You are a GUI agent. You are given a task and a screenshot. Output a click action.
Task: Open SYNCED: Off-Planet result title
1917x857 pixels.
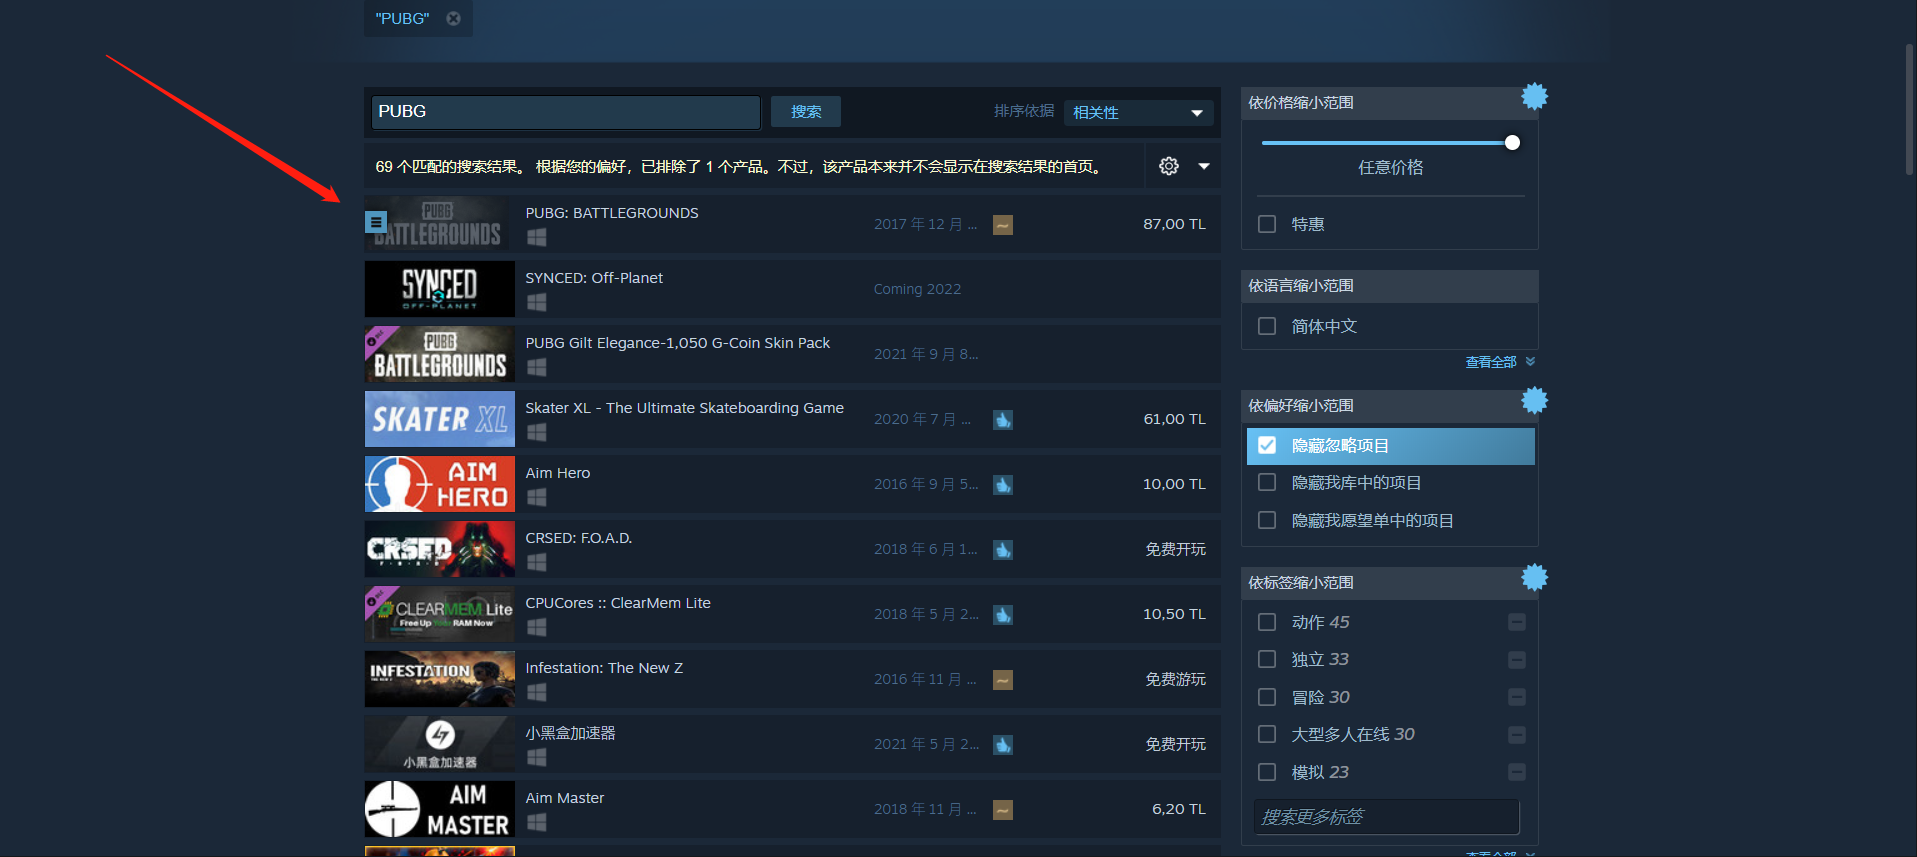pyautogui.click(x=594, y=278)
